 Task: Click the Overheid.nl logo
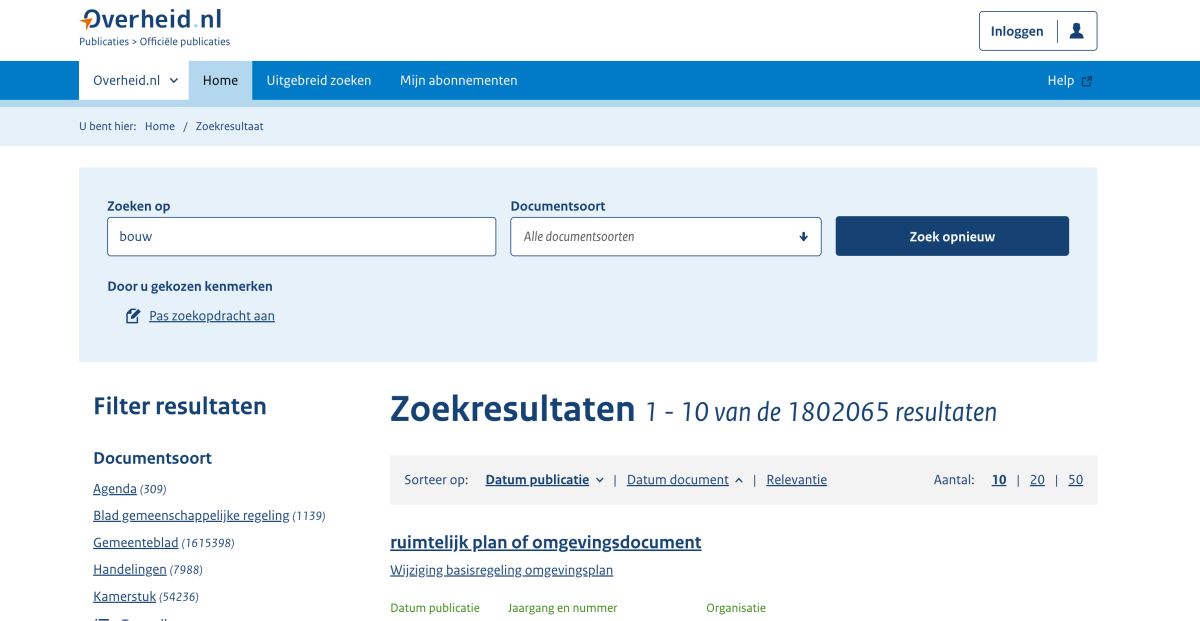(x=151, y=20)
